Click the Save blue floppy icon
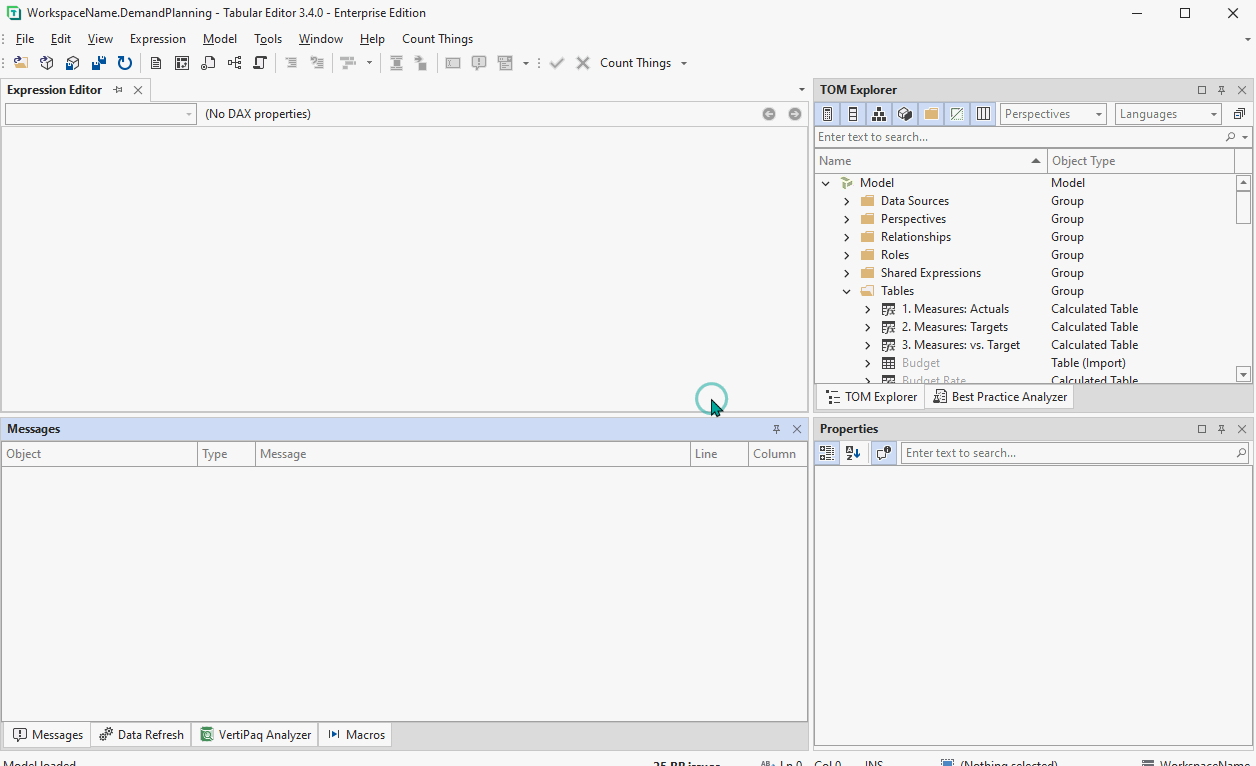The width and height of the screenshot is (1256, 766). point(98,63)
